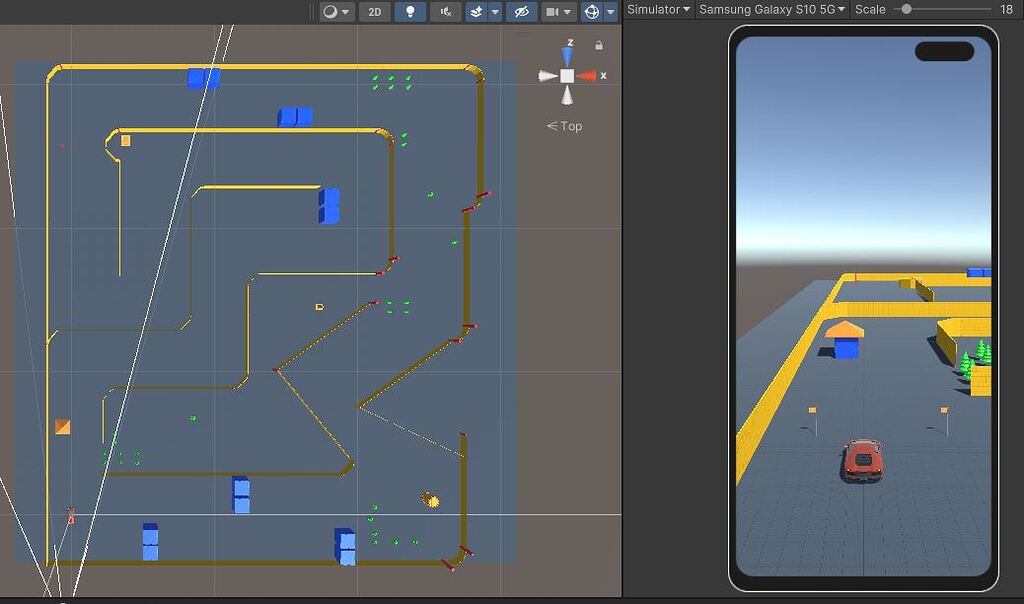Click the padlock icon above the gizmo

(598, 45)
